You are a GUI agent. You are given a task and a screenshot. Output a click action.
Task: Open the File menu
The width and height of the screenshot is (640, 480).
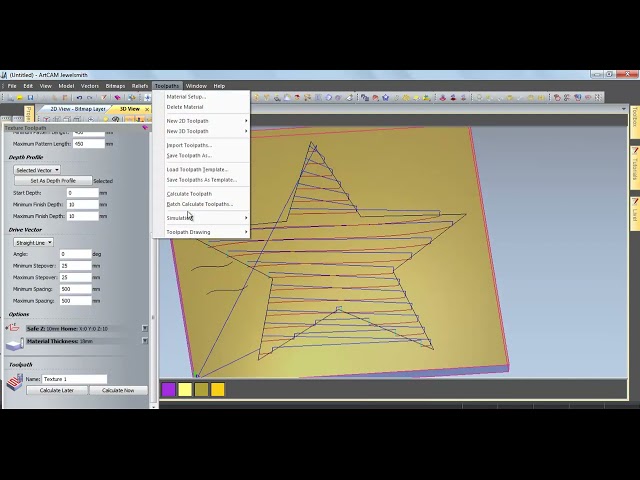point(12,86)
